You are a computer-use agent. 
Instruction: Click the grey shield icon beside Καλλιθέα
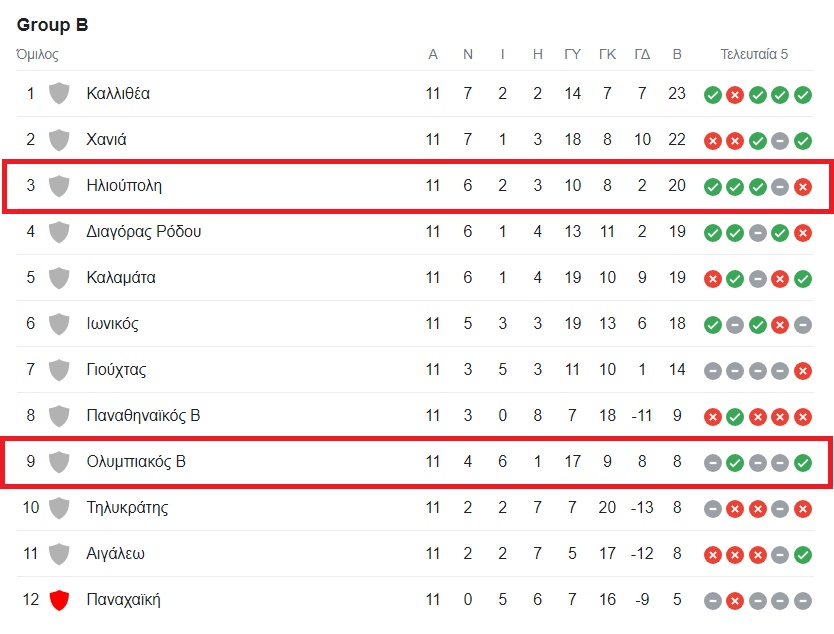[59, 94]
